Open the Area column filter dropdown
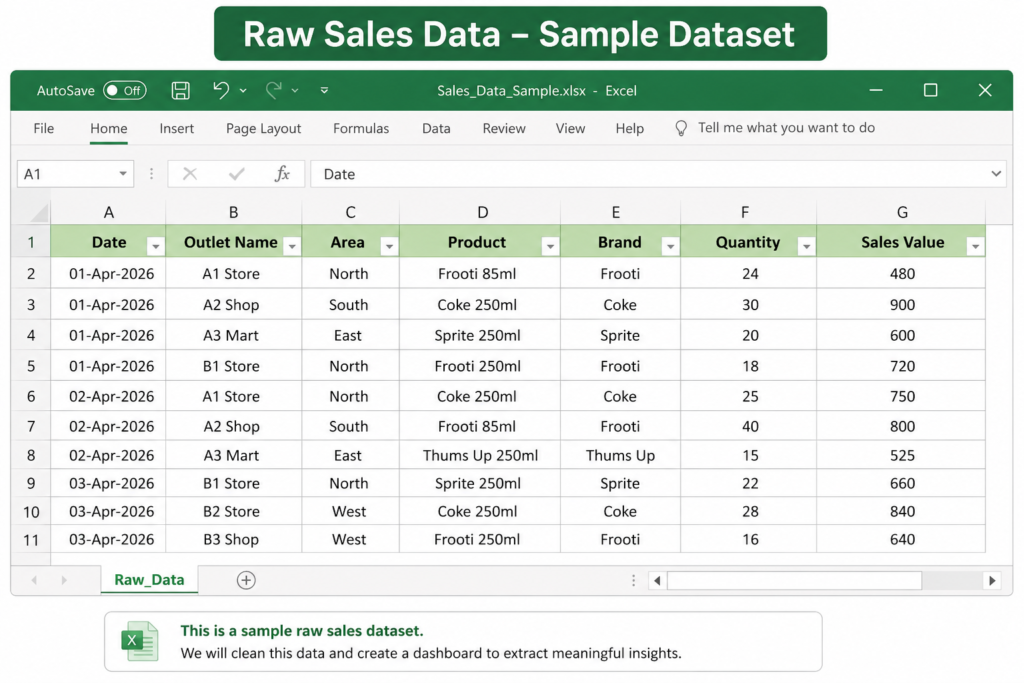 point(389,246)
